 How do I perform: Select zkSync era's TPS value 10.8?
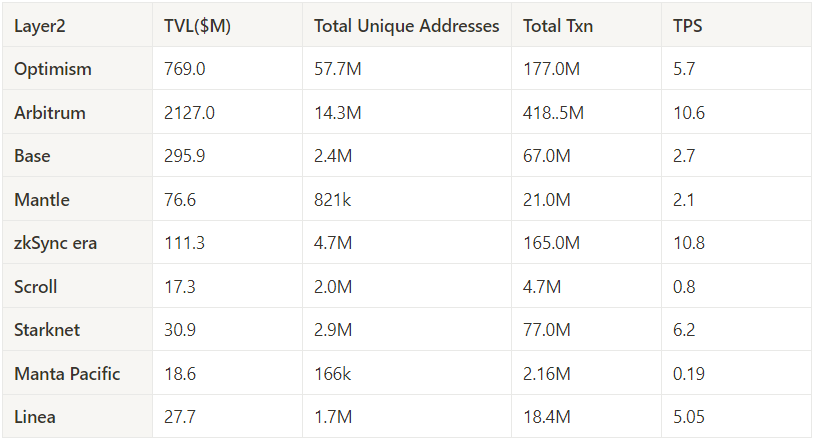pos(689,243)
